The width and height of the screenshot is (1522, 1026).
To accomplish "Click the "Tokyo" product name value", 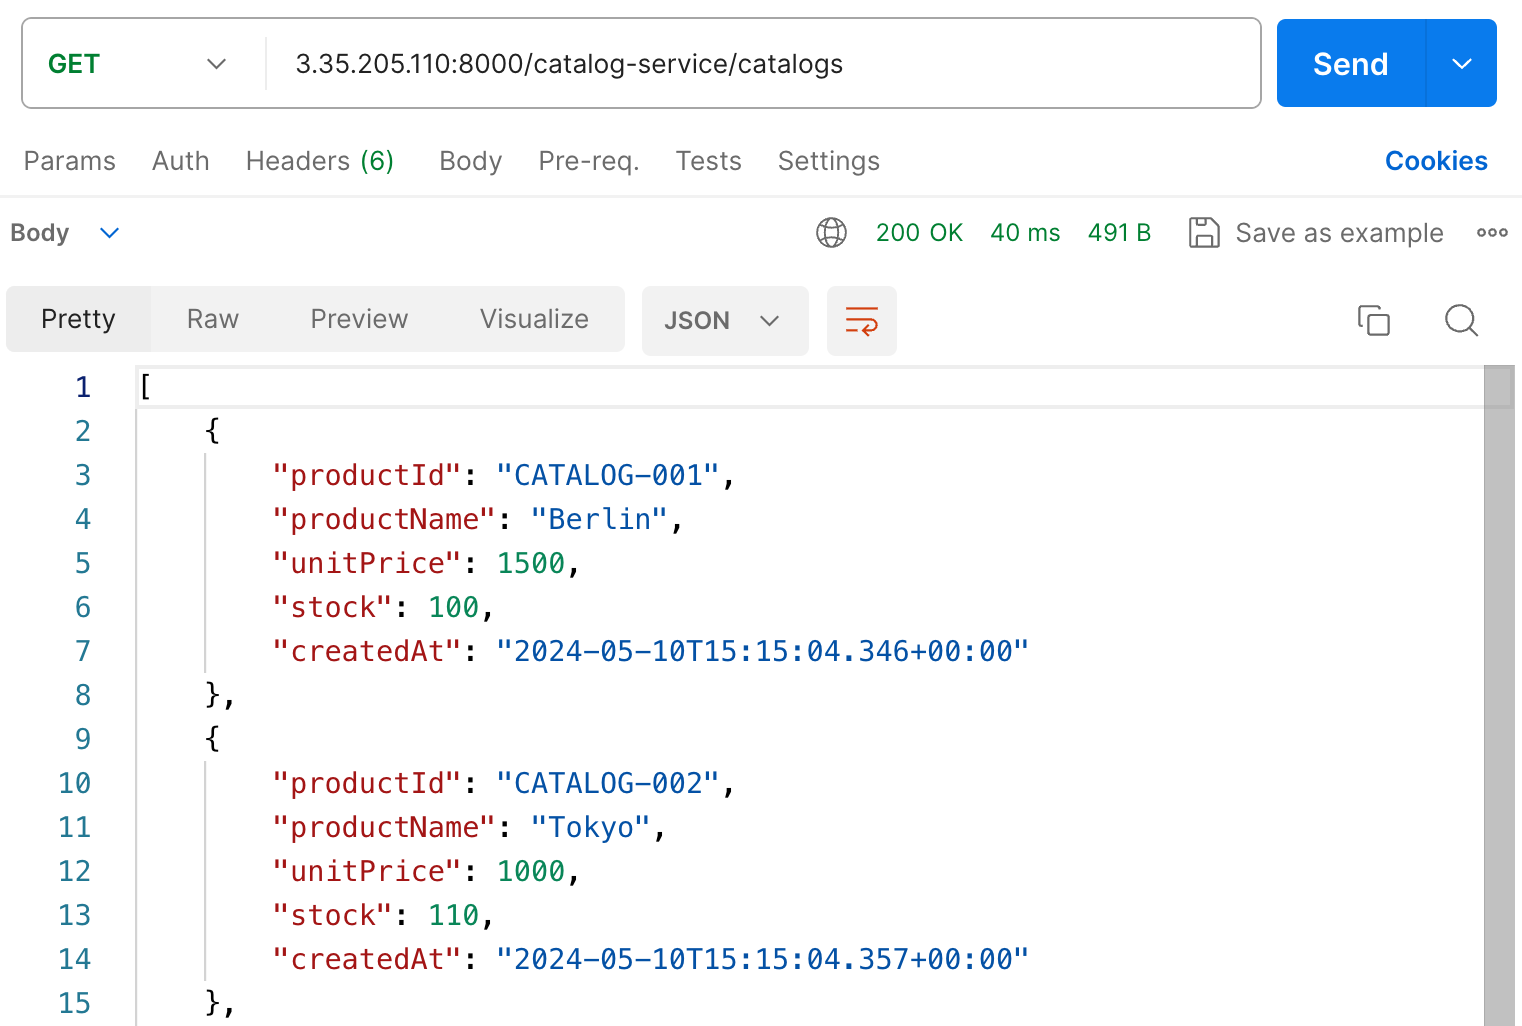I will coord(591,827).
